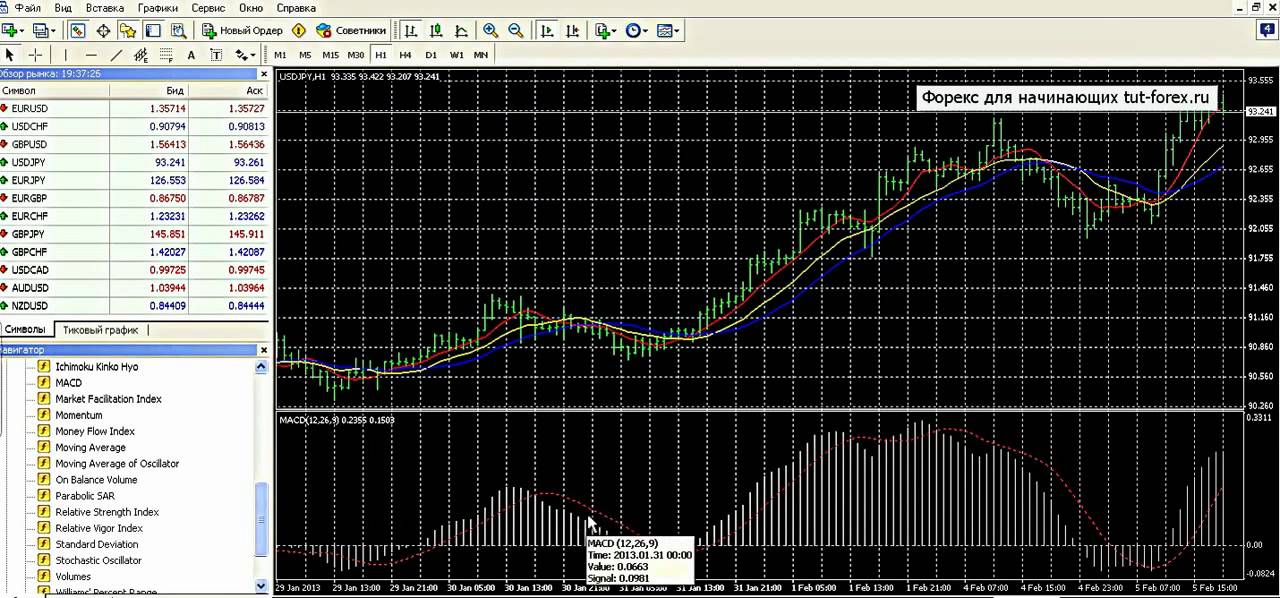The width and height of the screenshot is (1280, 598).
Task: Toggle chart shift
Action: point(573,30)
